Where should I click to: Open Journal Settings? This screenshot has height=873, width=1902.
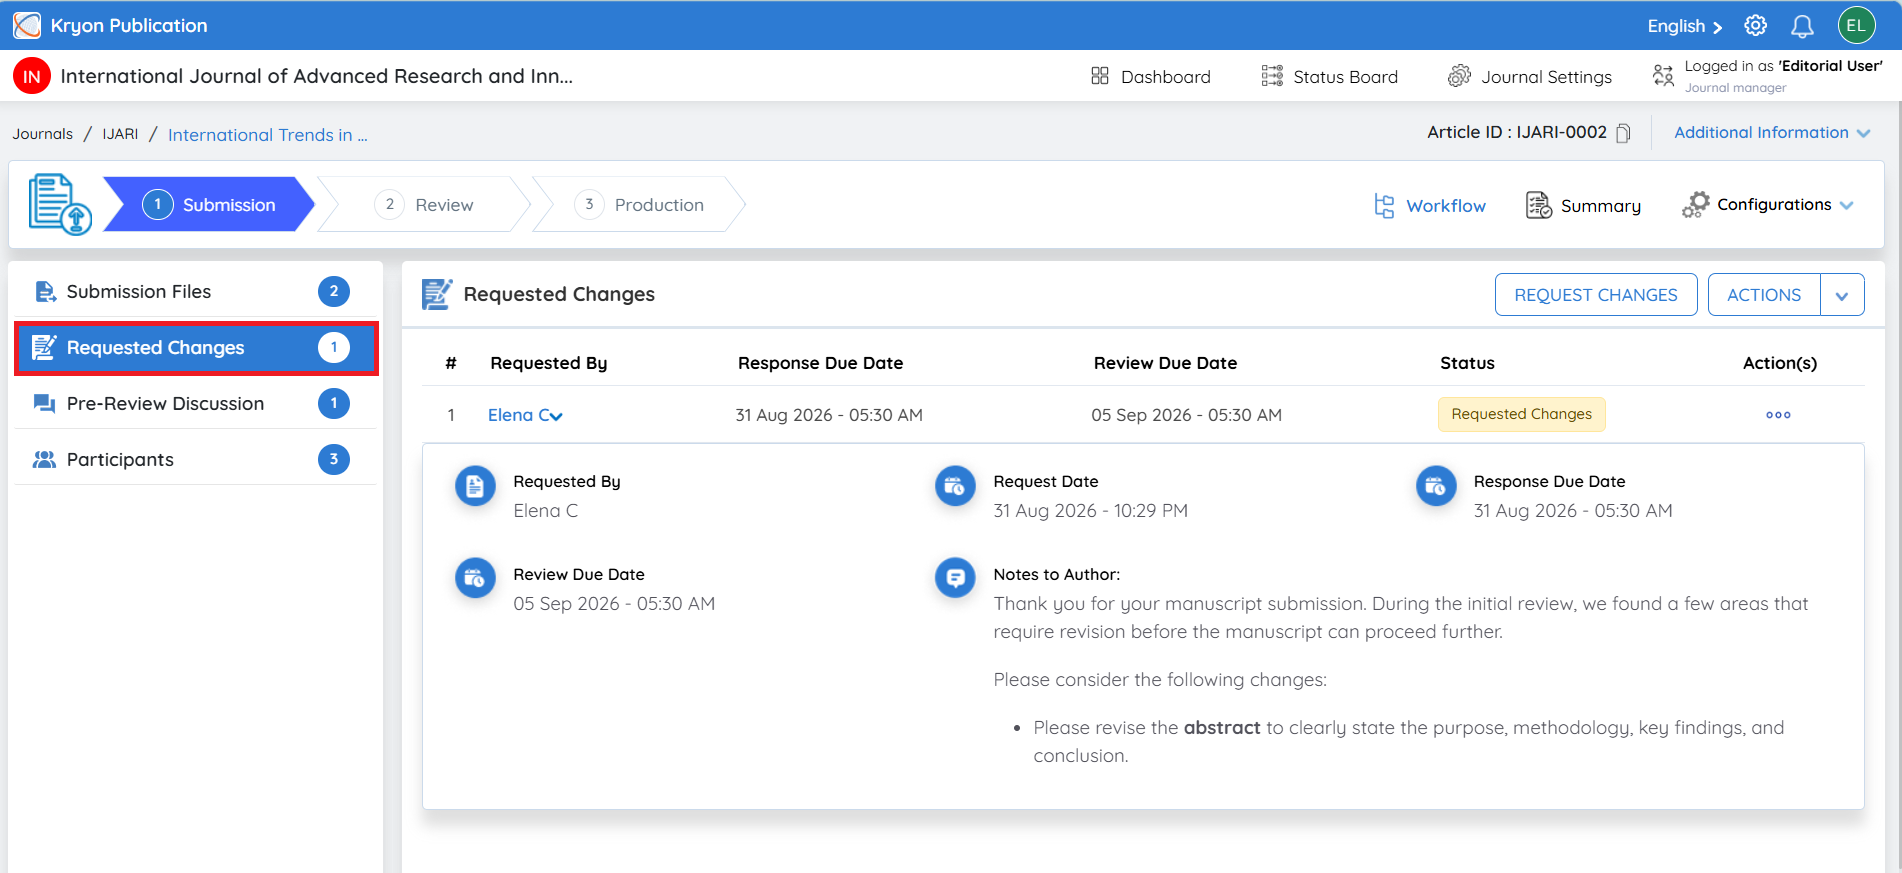click(1530, 77)
